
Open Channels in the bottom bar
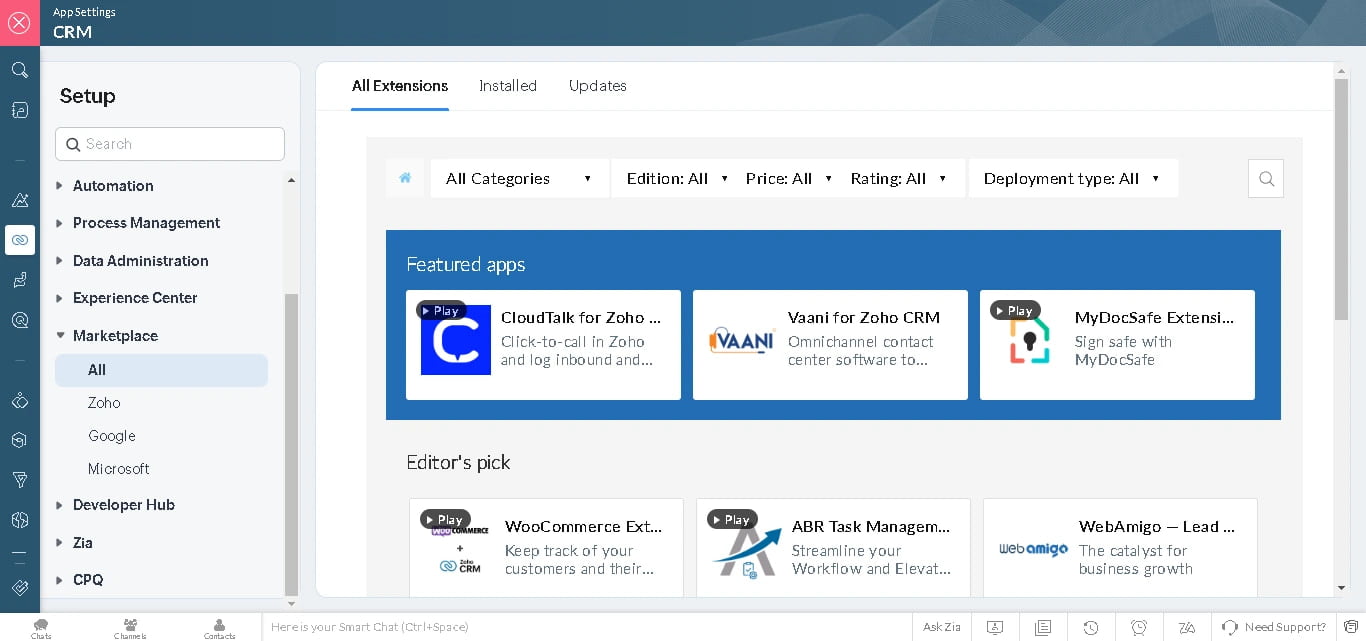130,627
